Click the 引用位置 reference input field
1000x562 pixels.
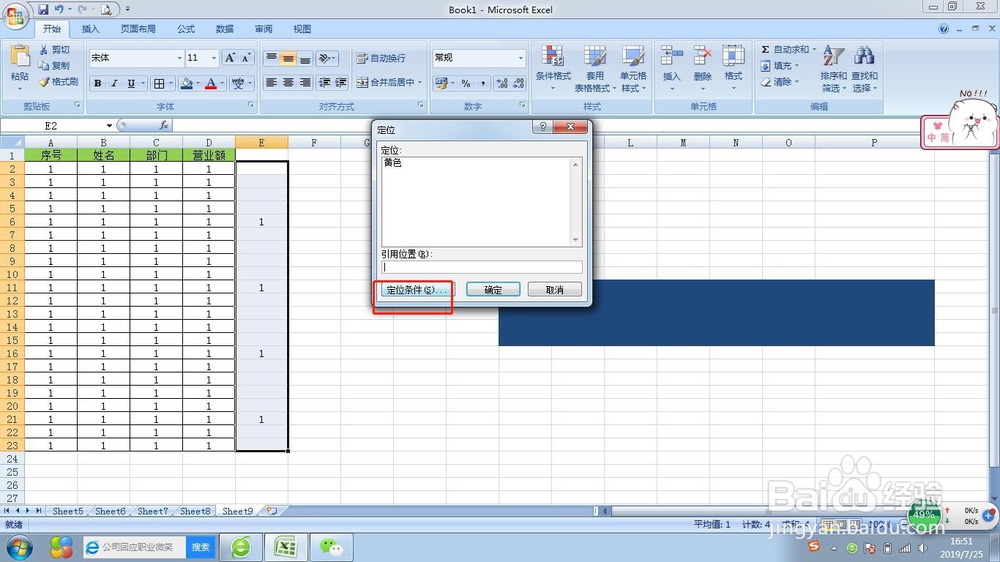click(x=482, y=267)
